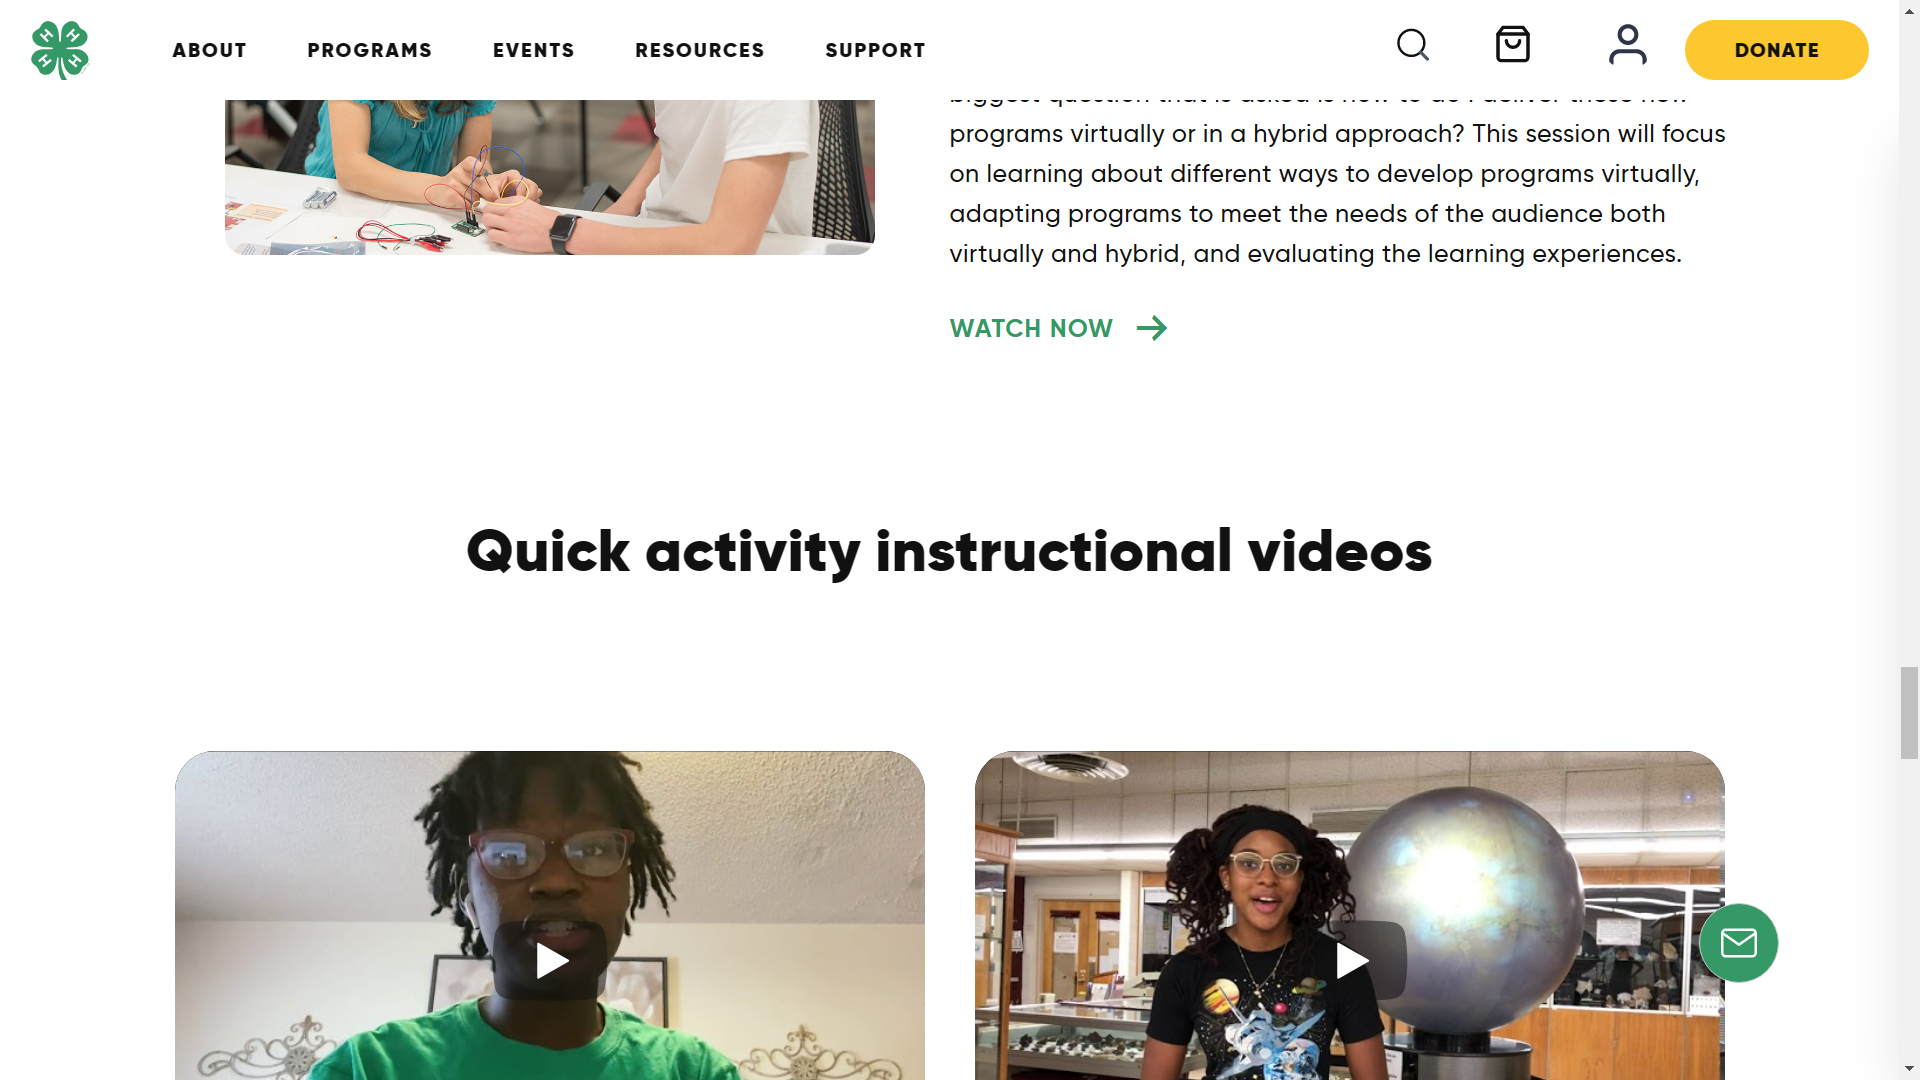The height and width of the screenshot is (1080, 1920).
Task: Expand the Support navigation menu
Action: (x=876, y=50)
